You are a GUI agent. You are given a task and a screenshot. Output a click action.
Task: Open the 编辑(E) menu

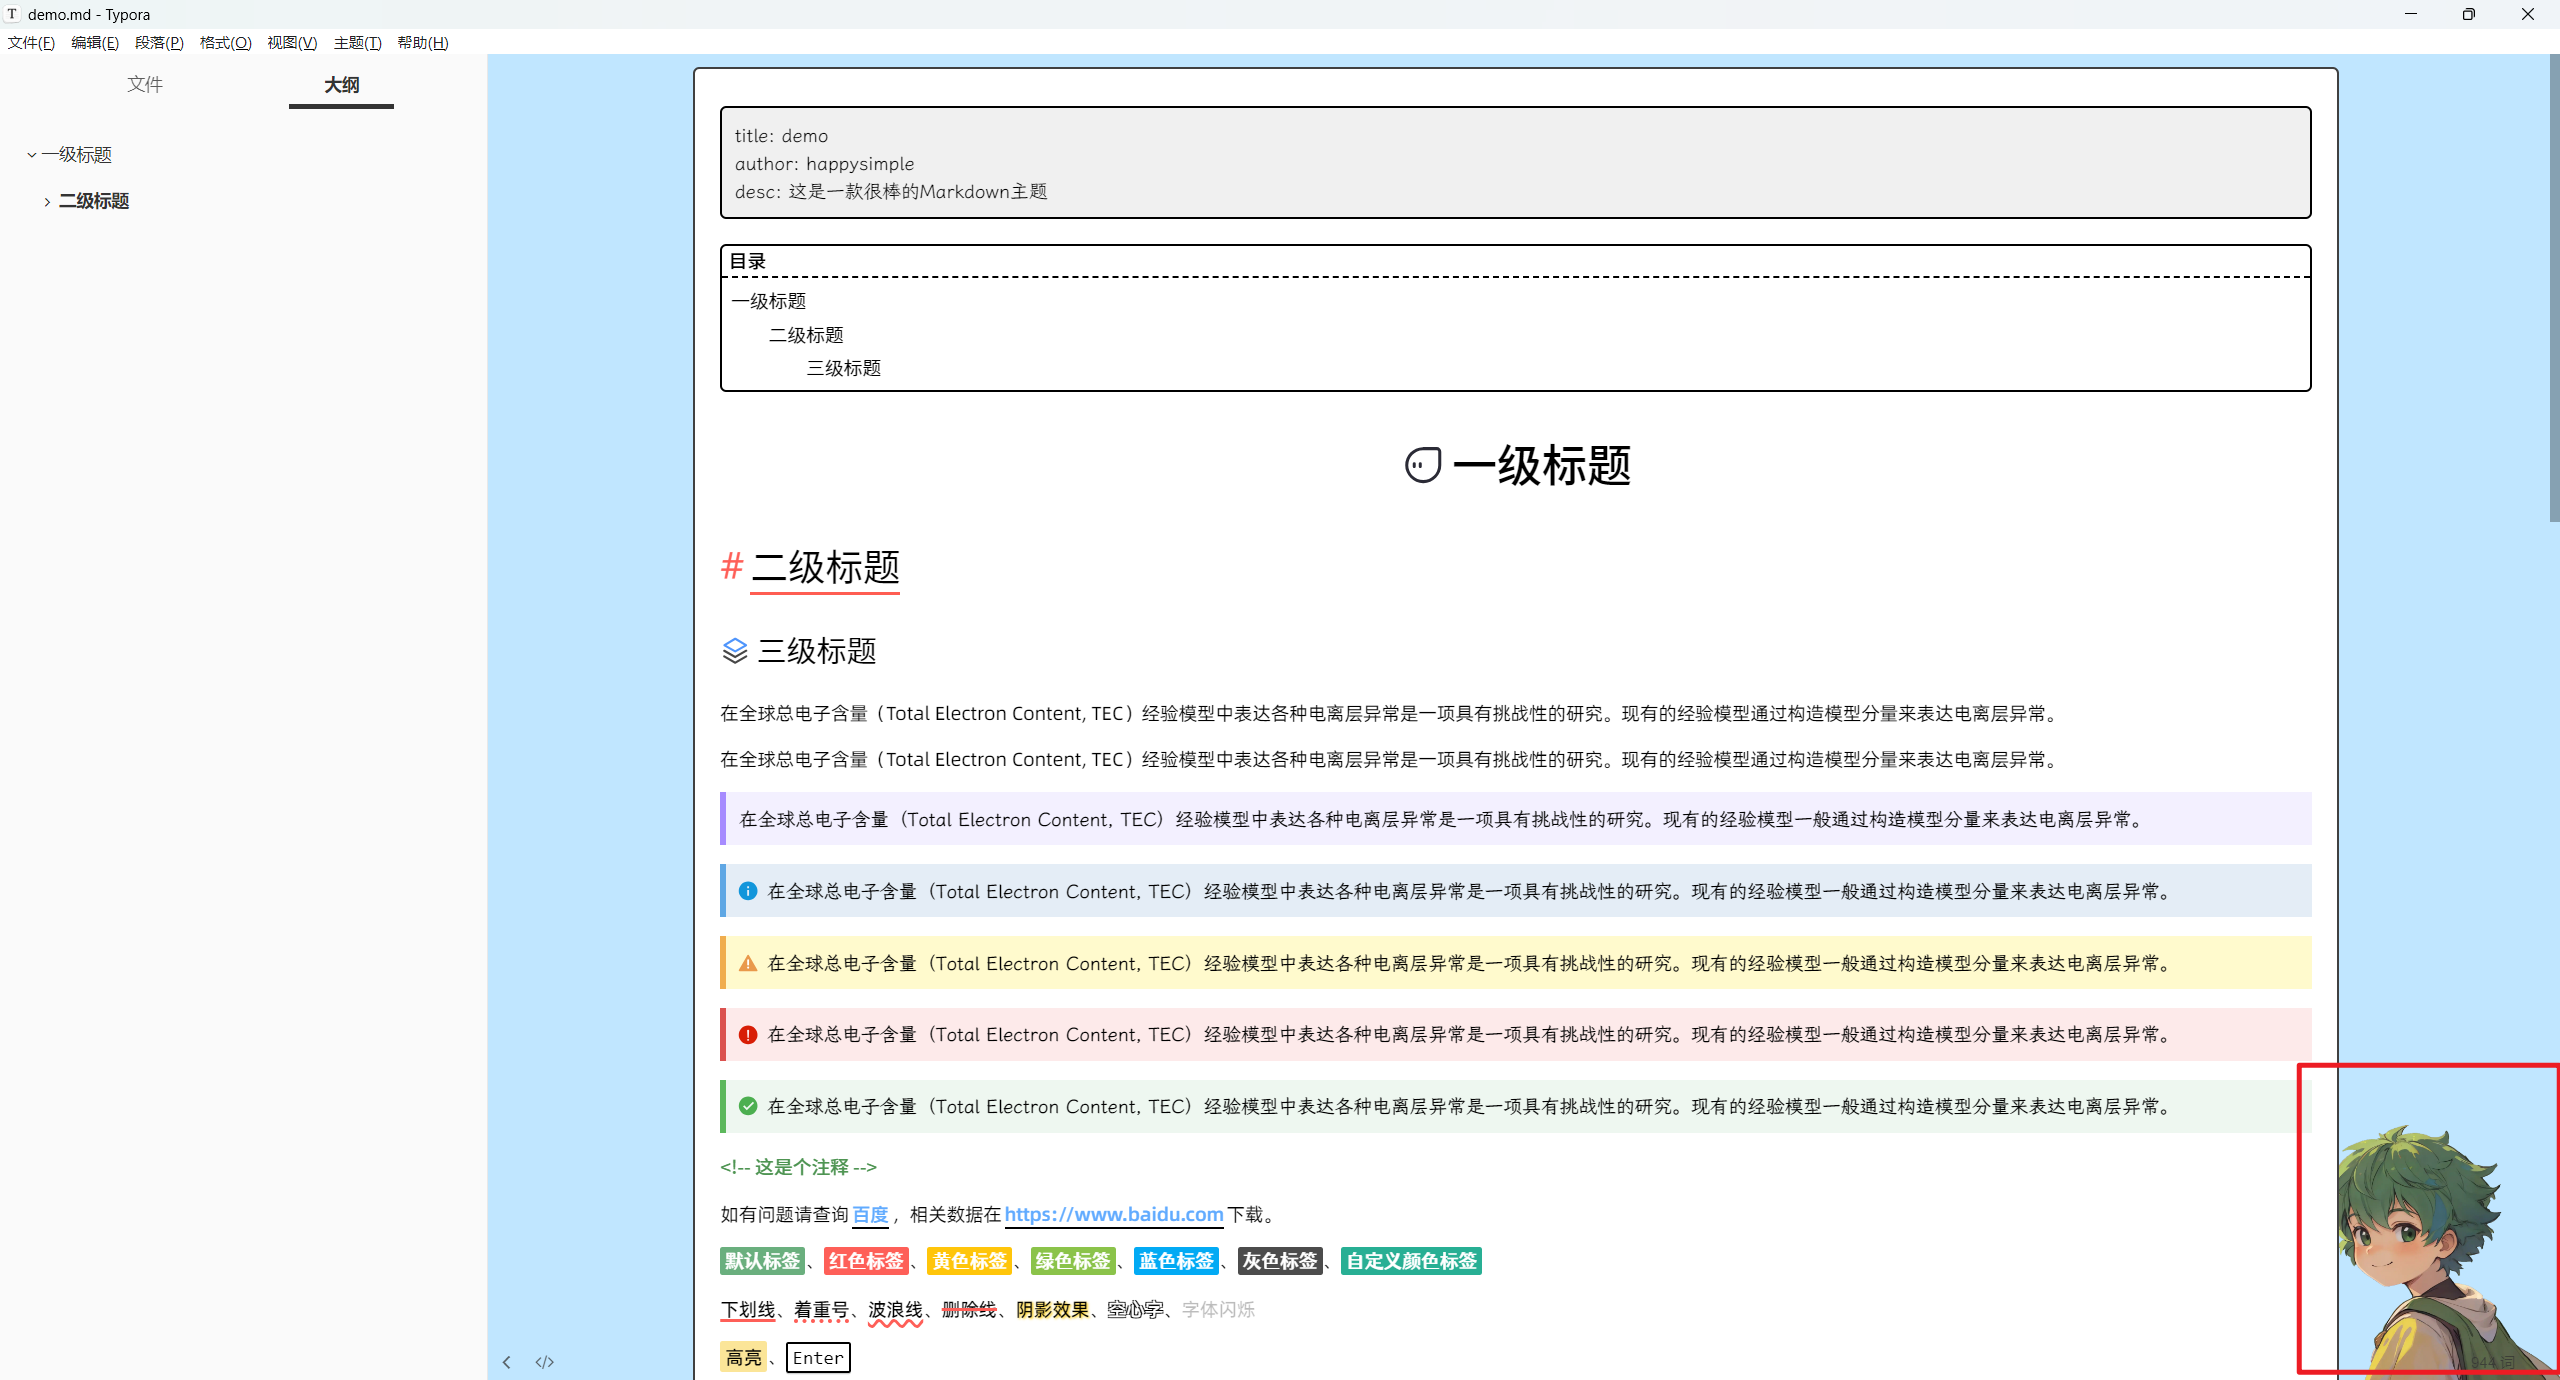[x=95, y=43]
